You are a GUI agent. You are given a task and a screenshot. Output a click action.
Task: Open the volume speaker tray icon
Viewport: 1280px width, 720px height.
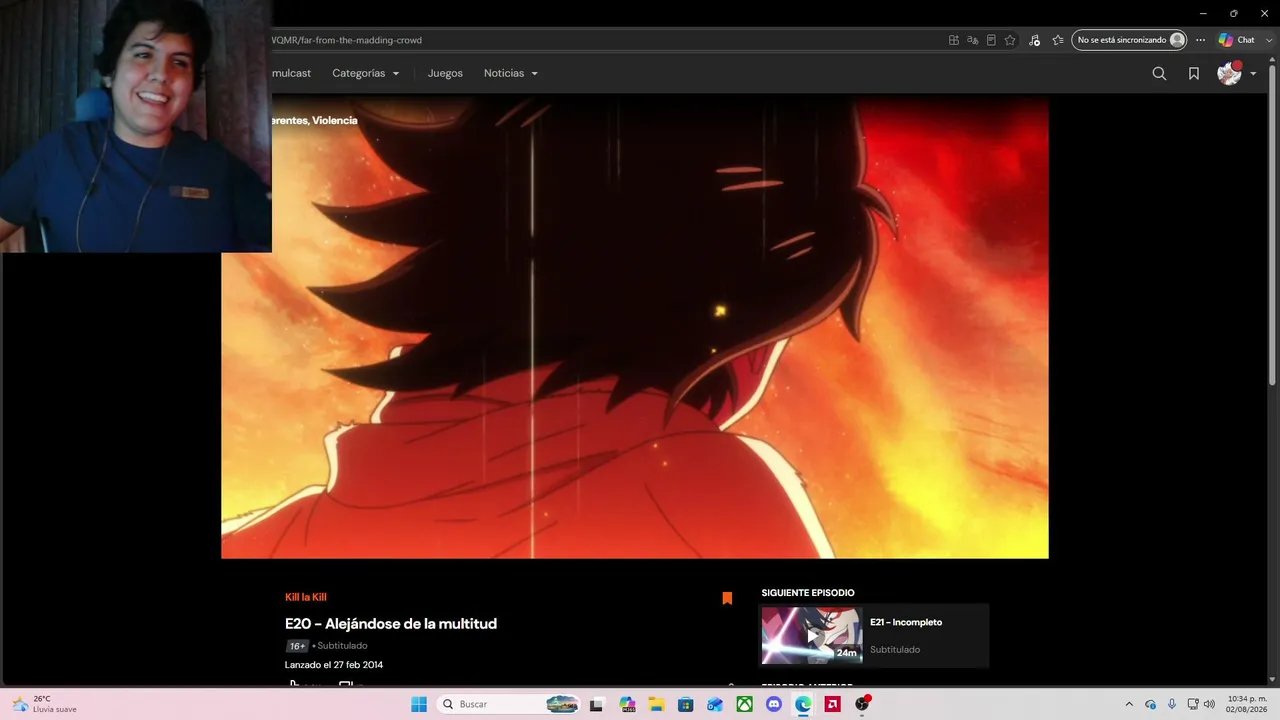(1210, 704)
